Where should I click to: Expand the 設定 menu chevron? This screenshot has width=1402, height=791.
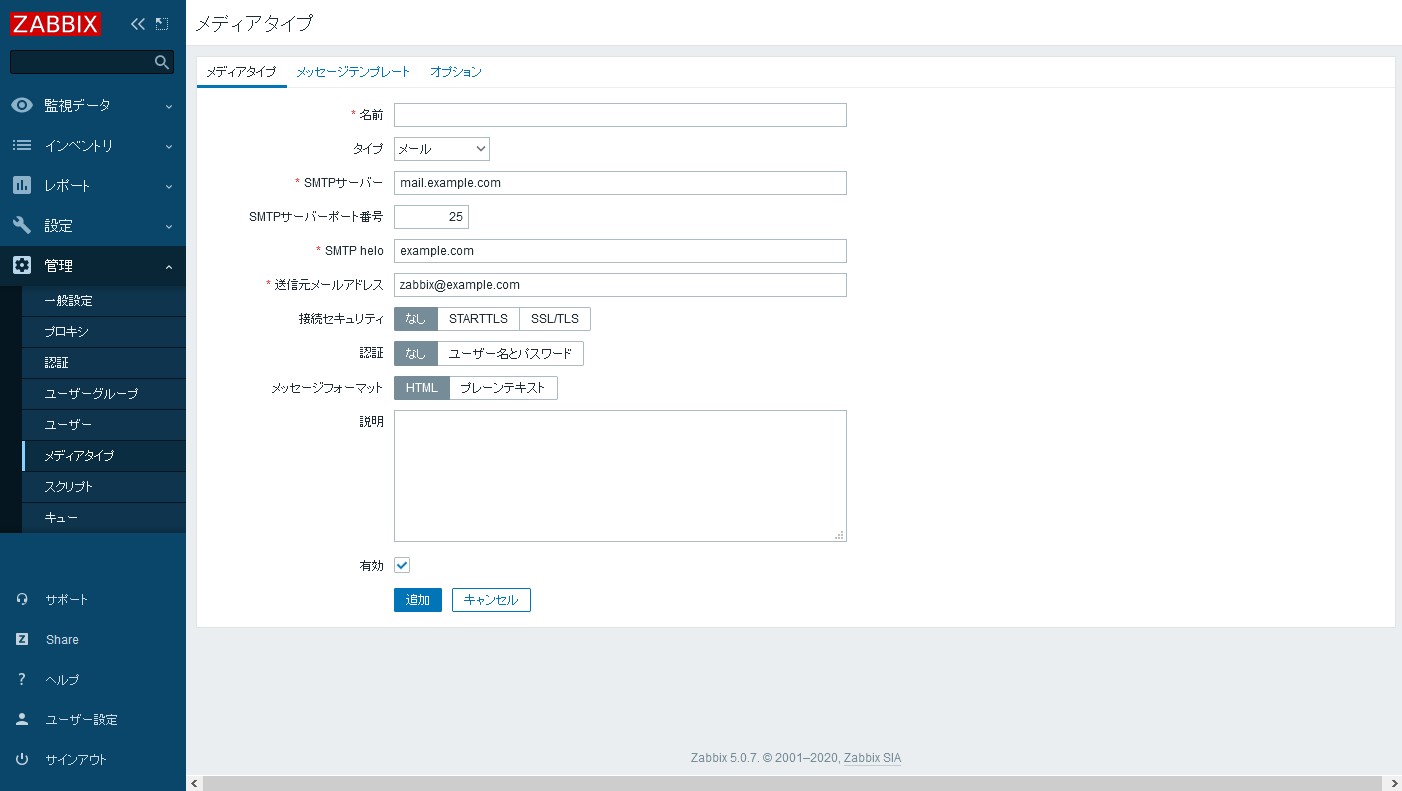pos(168,226)
